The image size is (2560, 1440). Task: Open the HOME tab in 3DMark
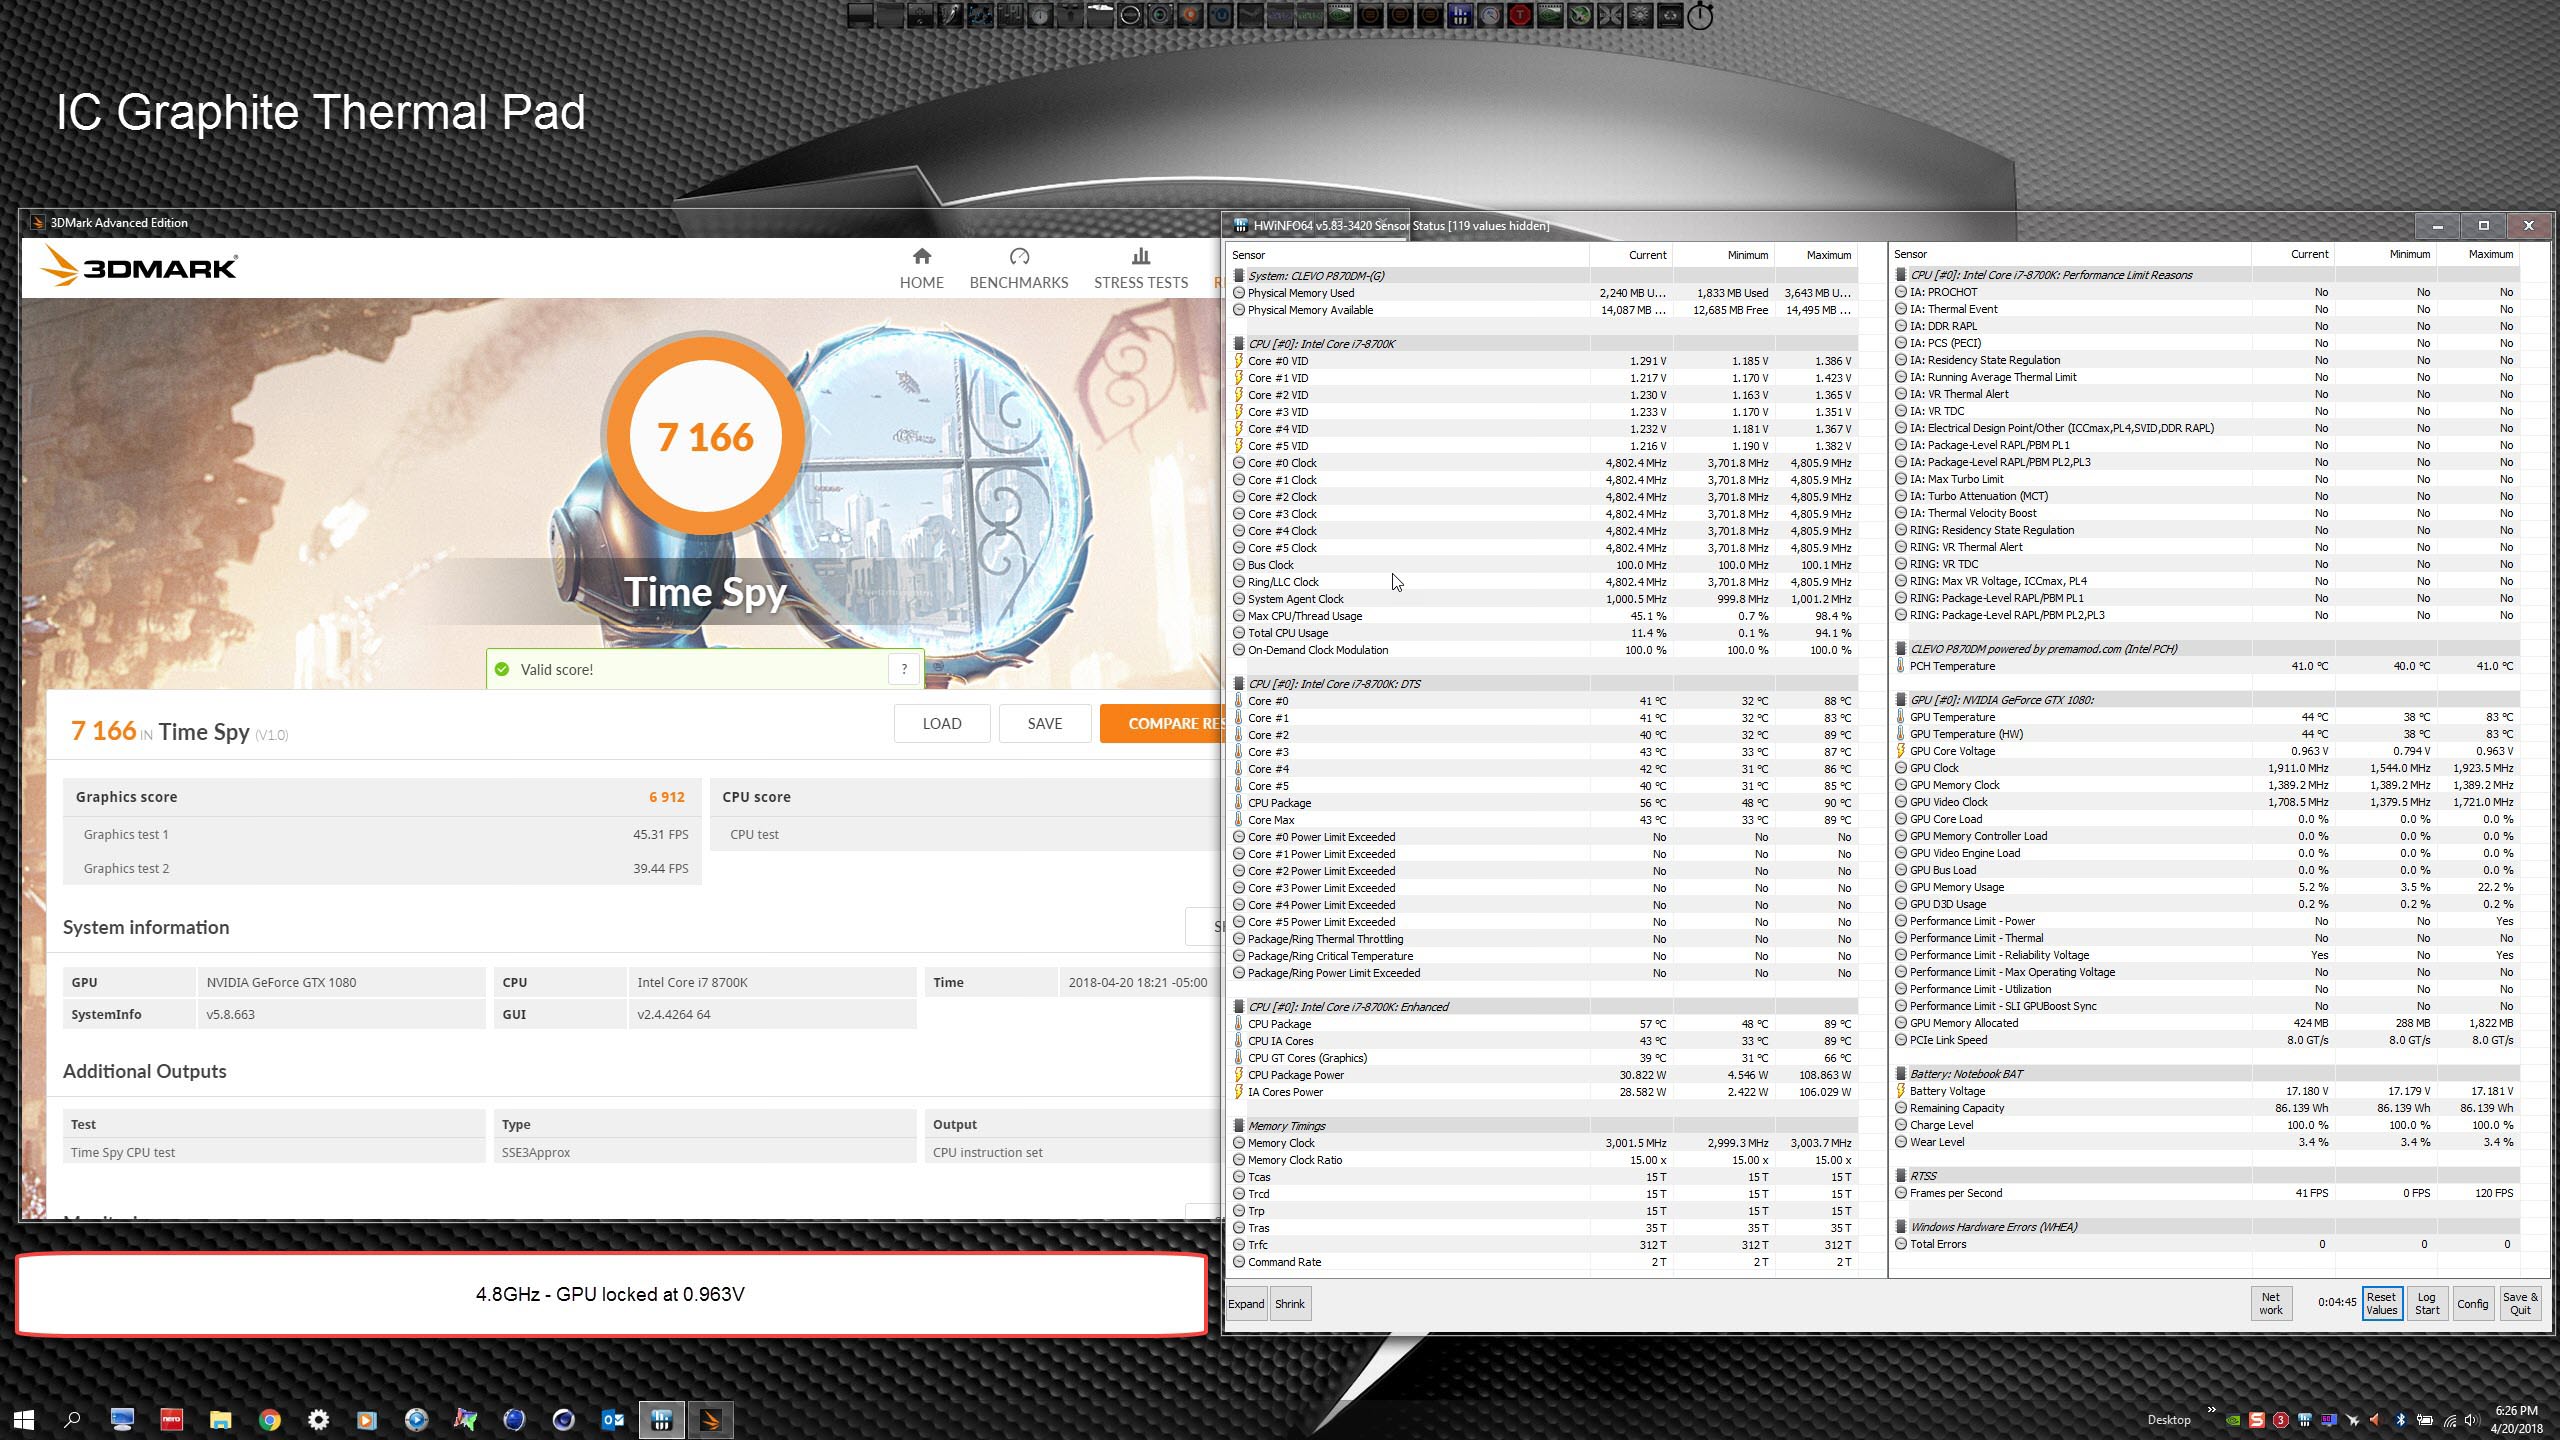click(x=921, y=269)
